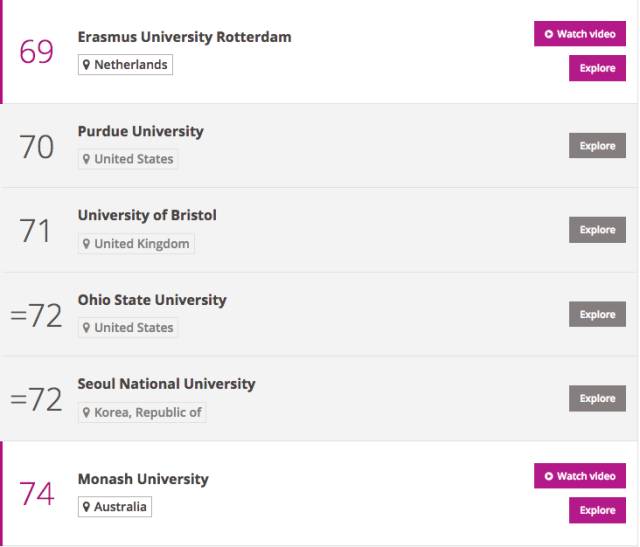The height and width of the screenshot is (547, 640).
Task: Open the Monash University title link
Action: pos(143,479)
